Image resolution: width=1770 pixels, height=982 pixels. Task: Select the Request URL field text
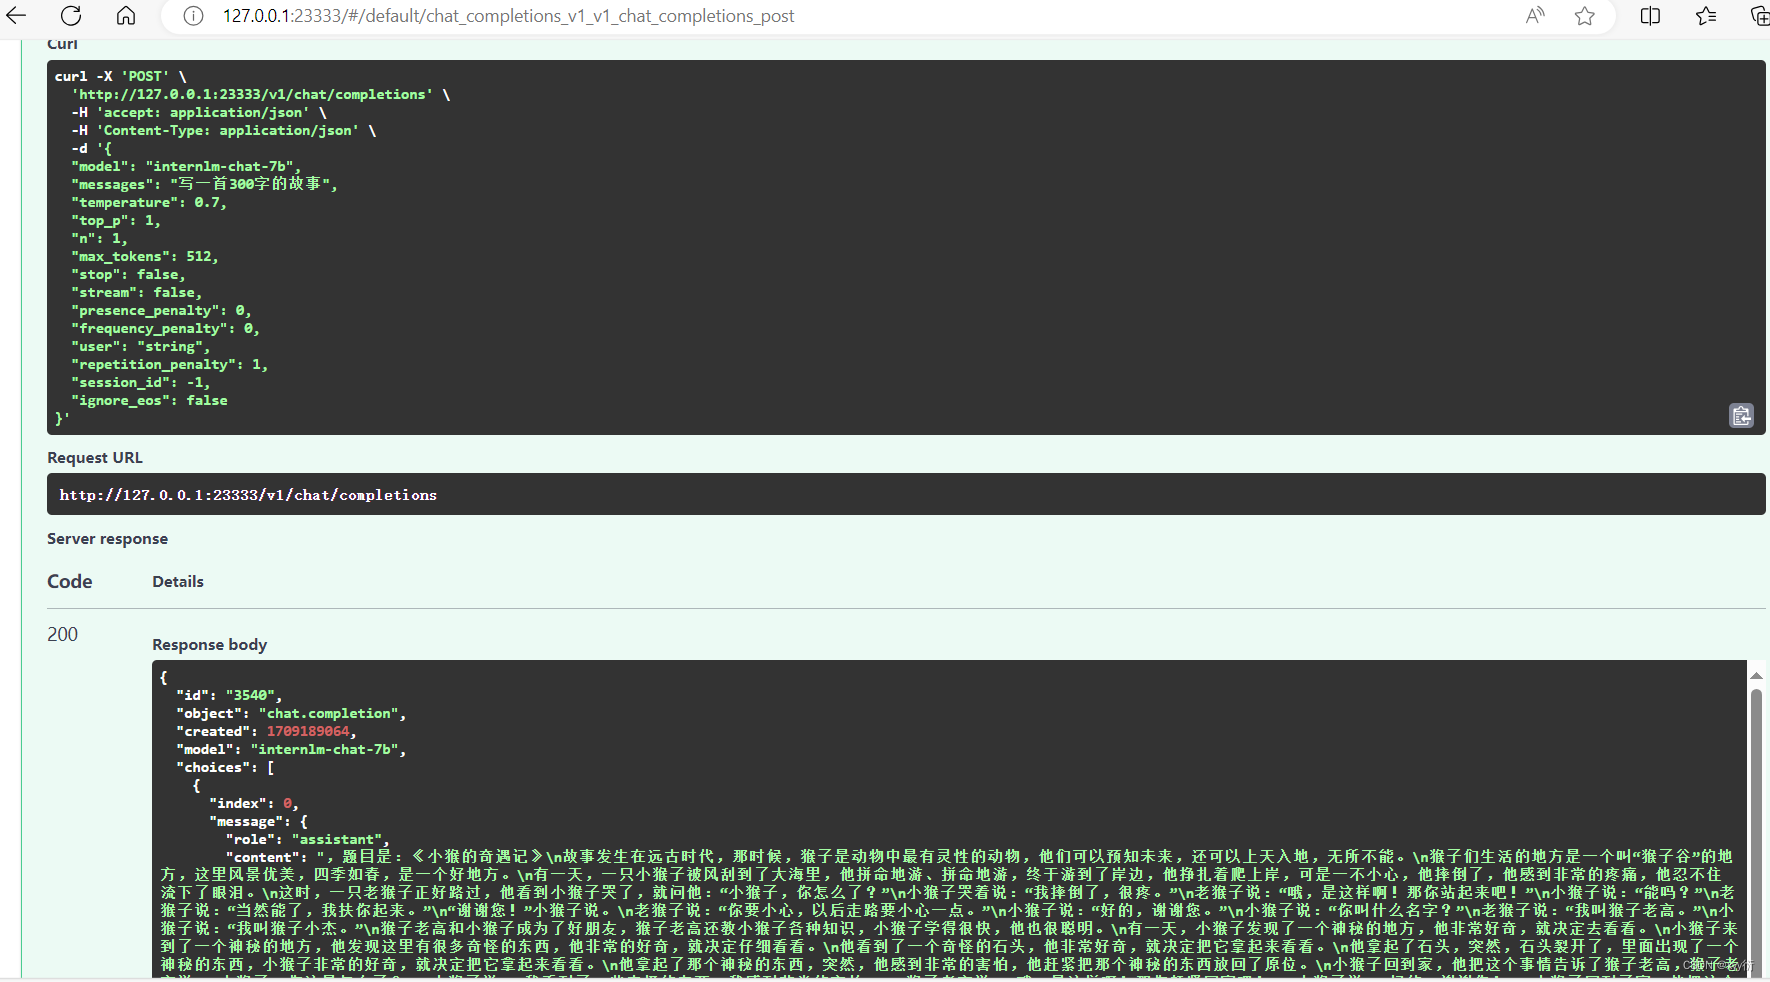click(248, 494)
